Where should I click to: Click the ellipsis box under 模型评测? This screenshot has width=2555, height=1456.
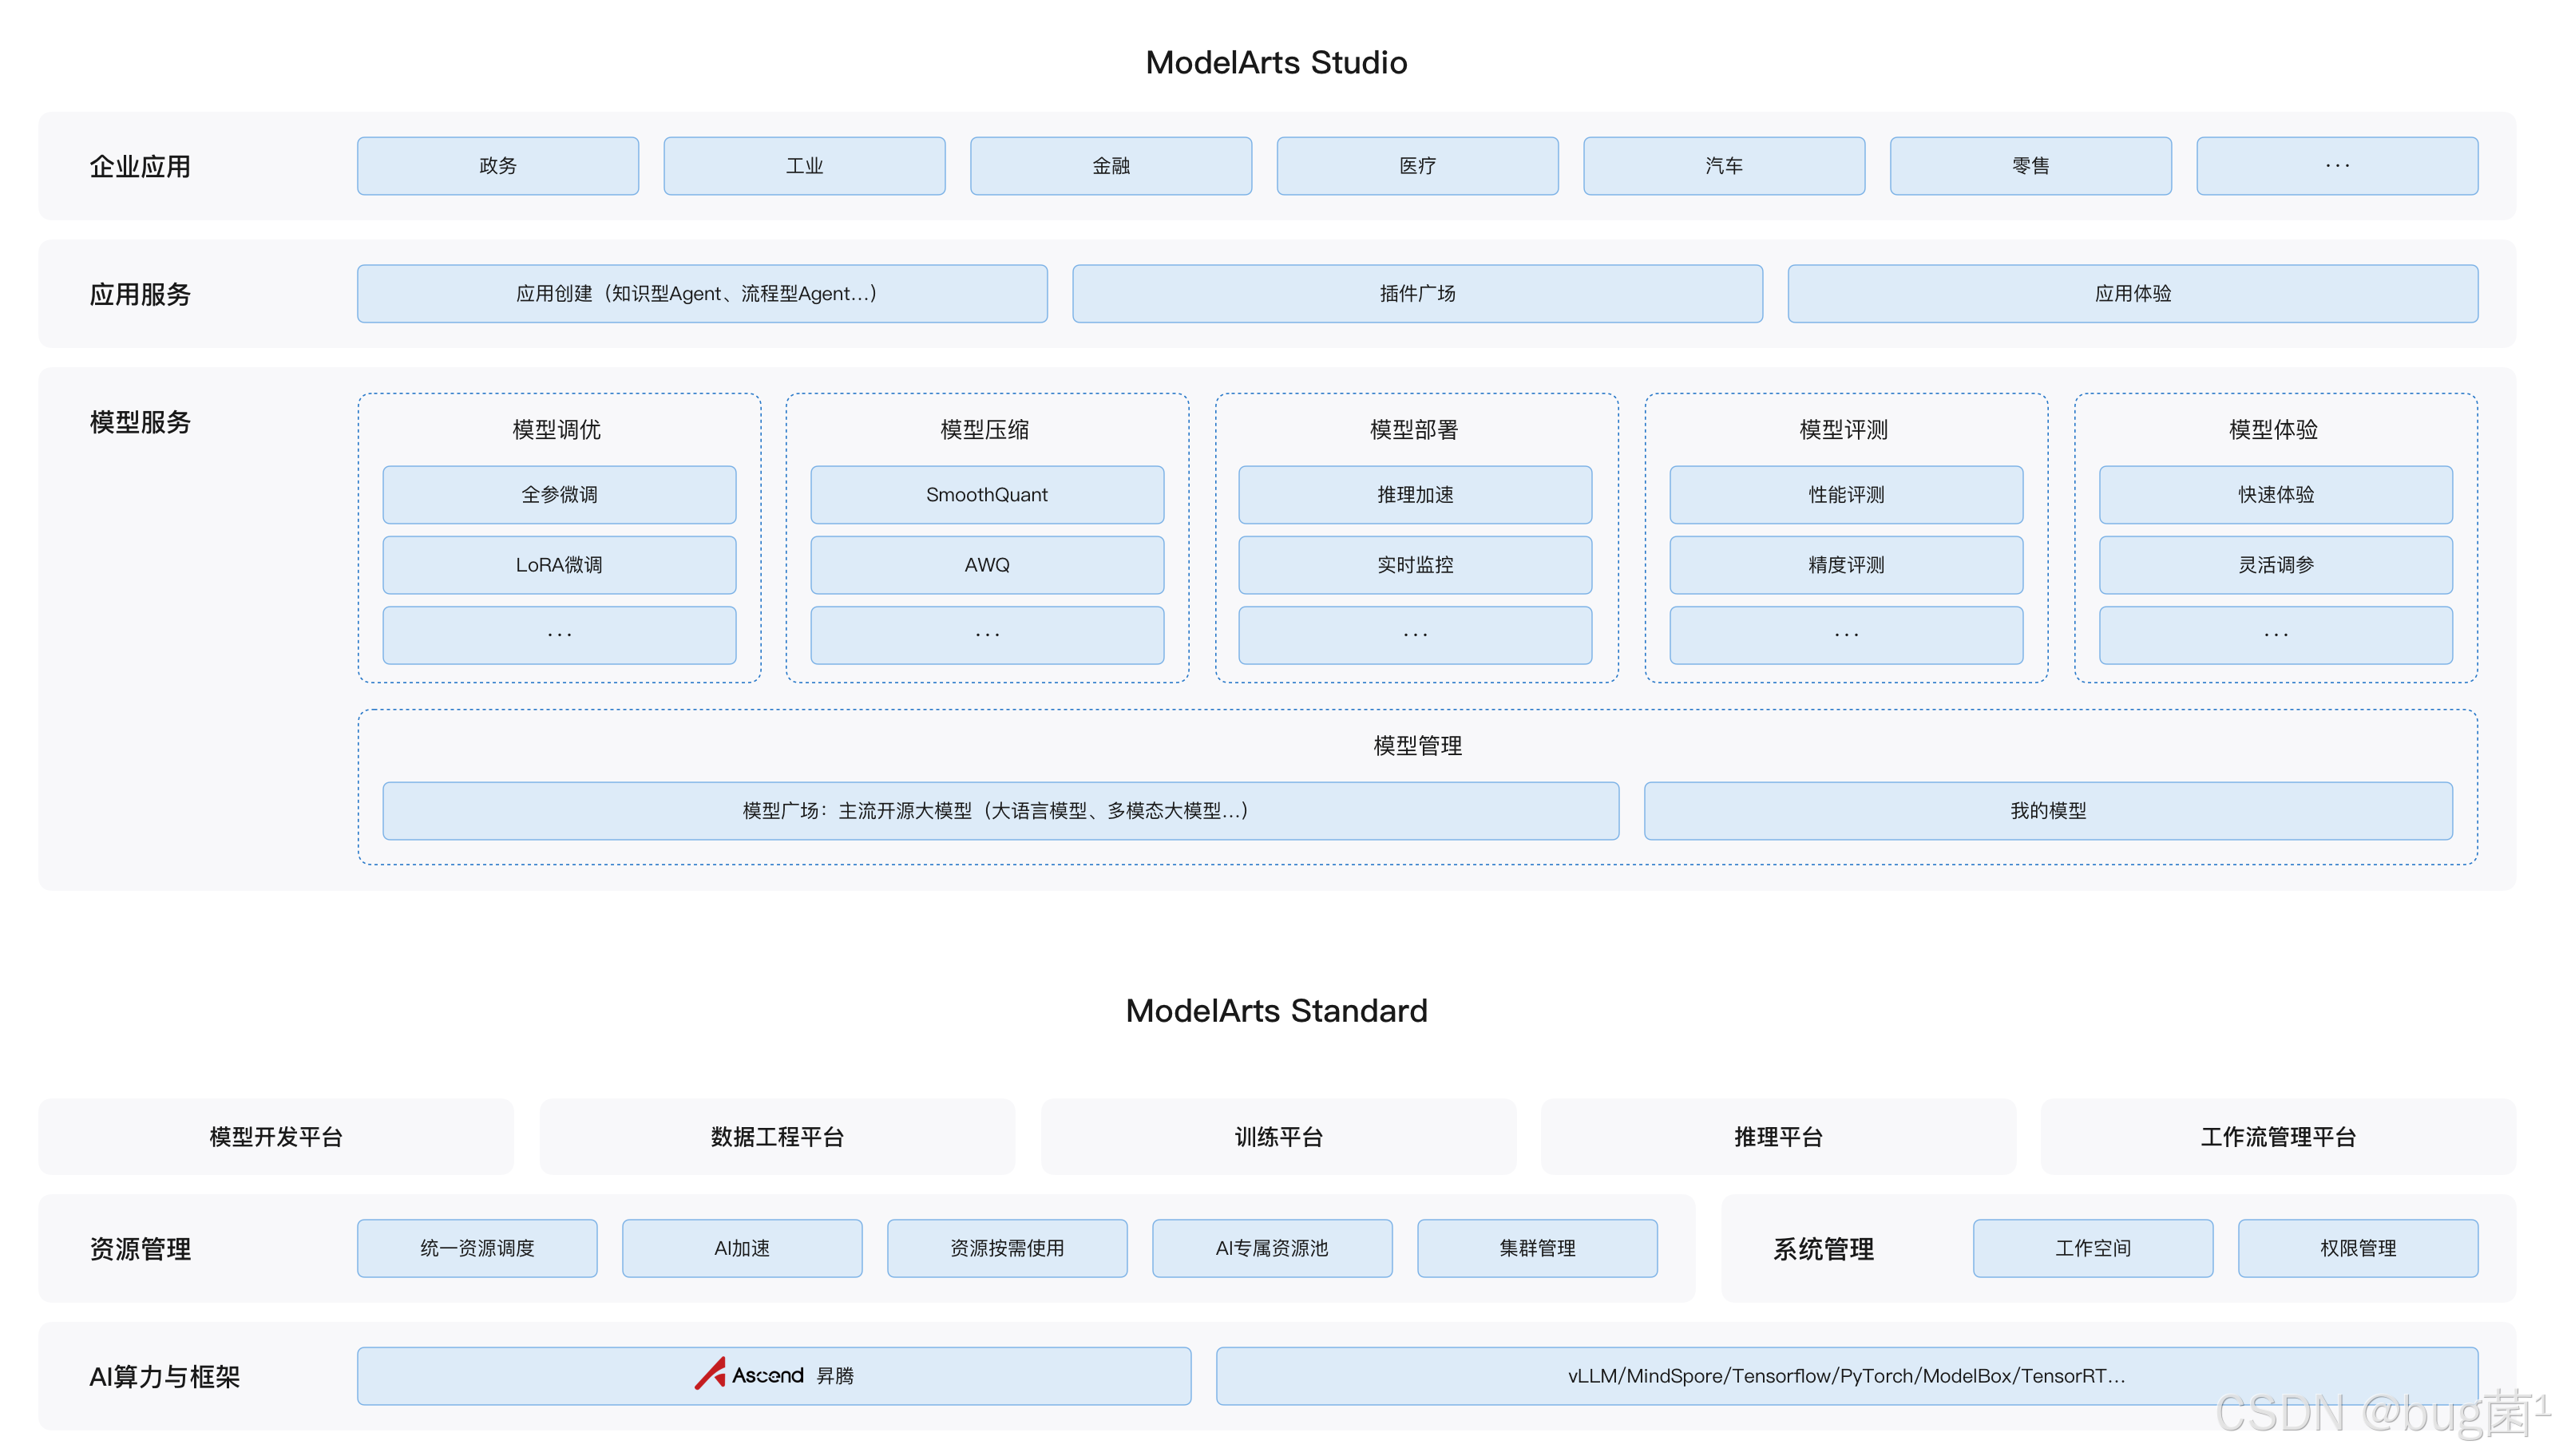coord(1846,634)
